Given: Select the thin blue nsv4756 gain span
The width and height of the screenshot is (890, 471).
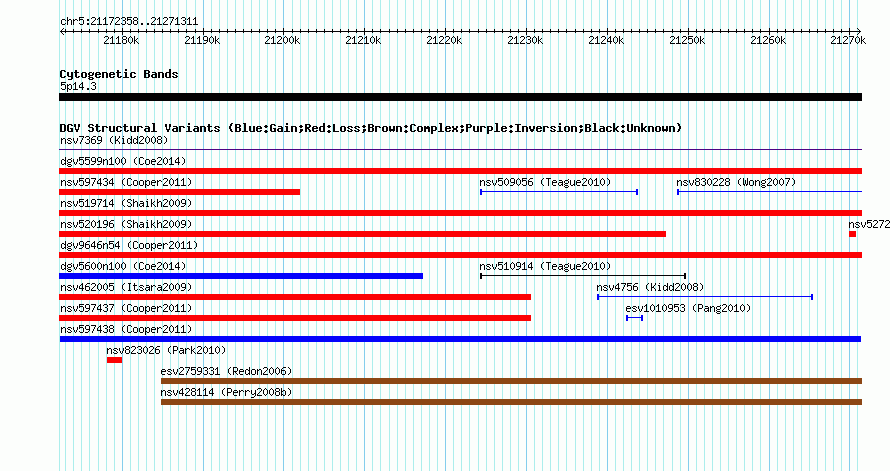Looking at the screenshot, I should [705, 297].
